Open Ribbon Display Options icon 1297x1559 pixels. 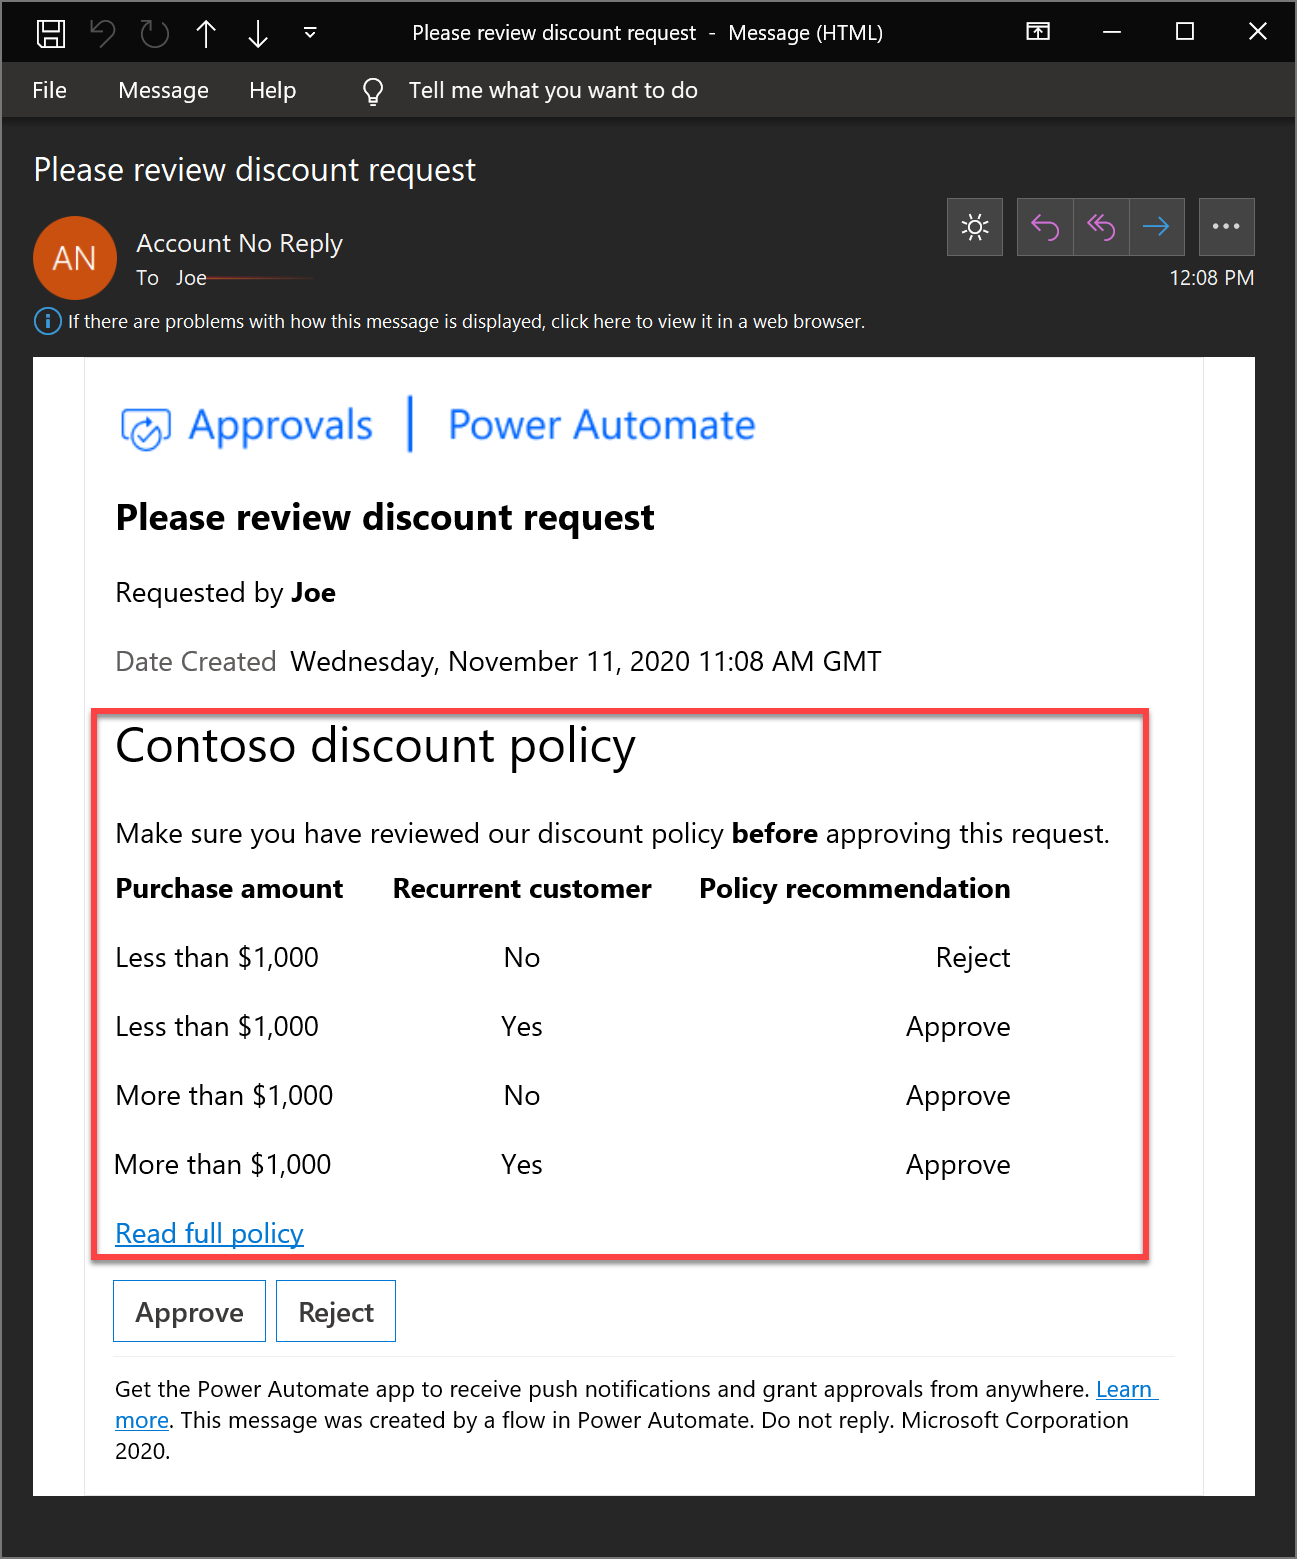(x=1038, y=32)
